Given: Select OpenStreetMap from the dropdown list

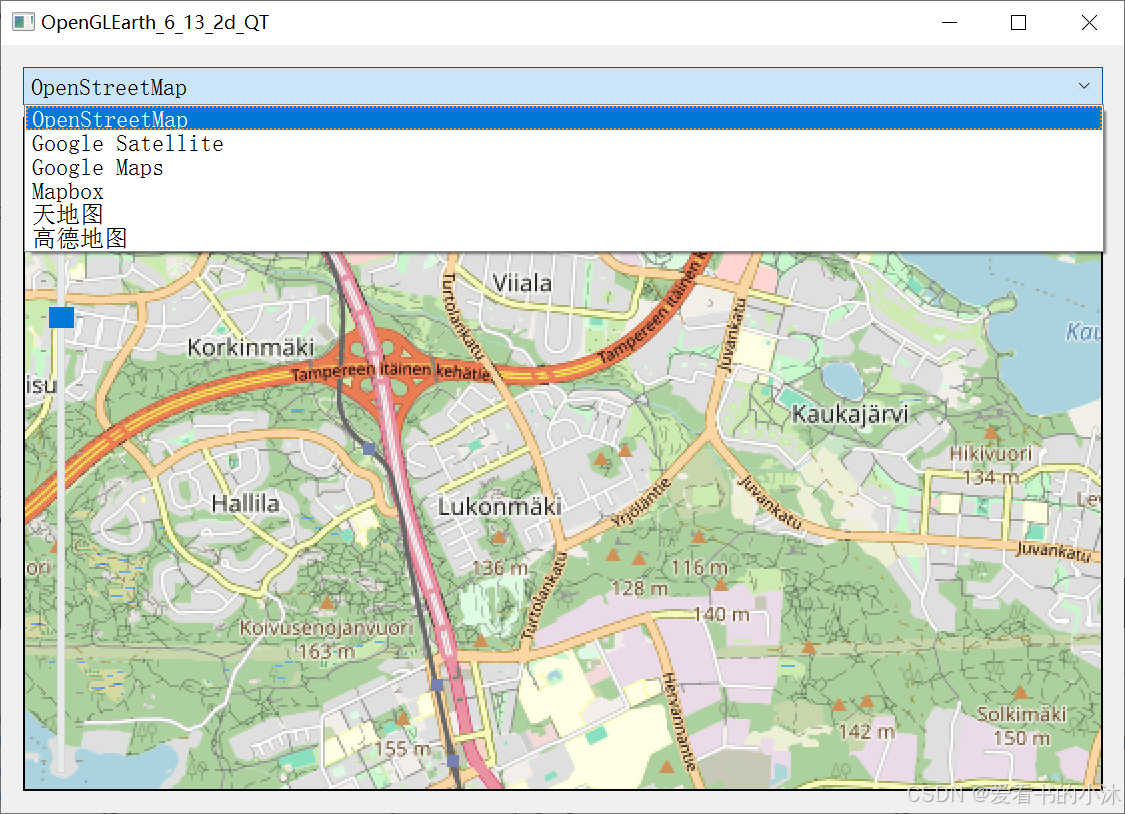Looking at the screenshot, I should [x=563, y=119].
